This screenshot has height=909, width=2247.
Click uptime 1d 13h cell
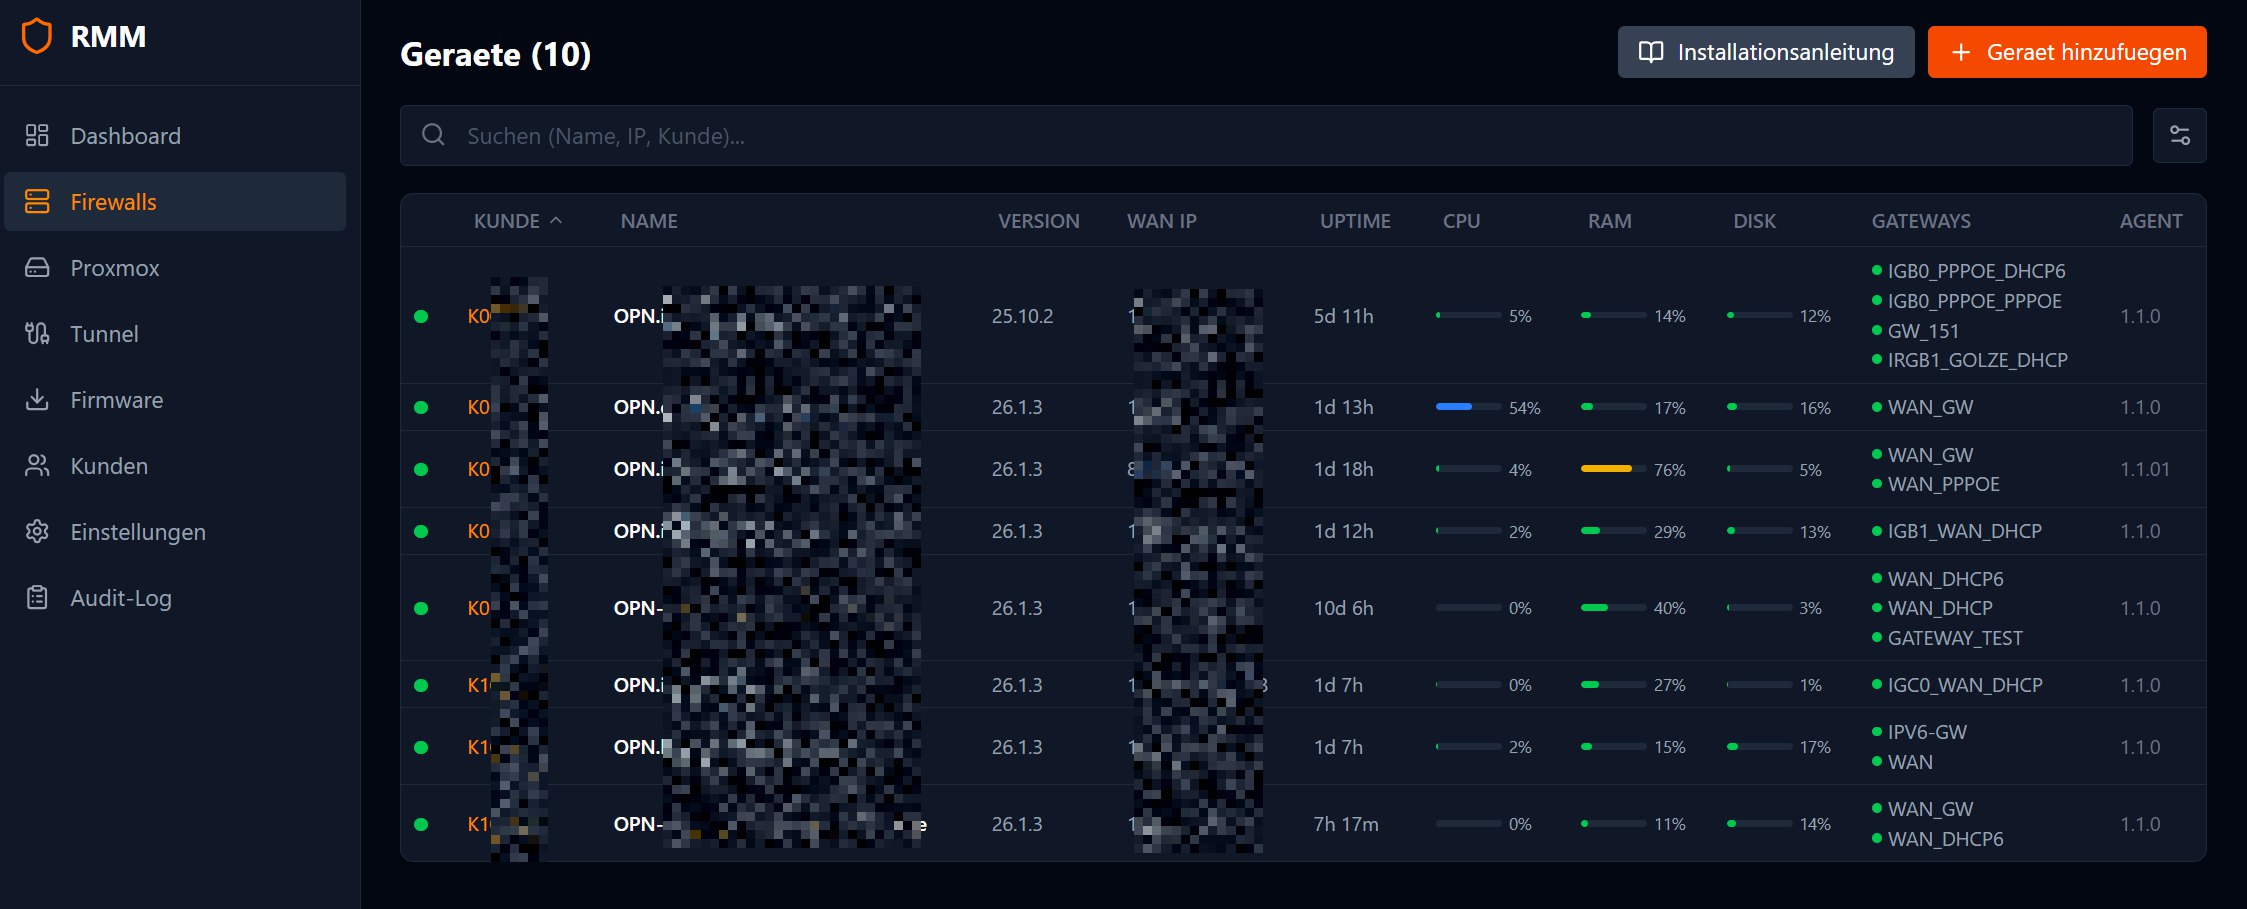[1343, 407]
